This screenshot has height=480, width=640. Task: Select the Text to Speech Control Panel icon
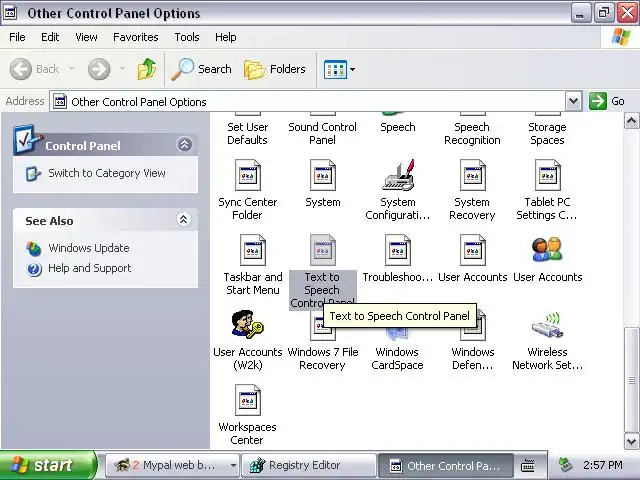(322, 250)
